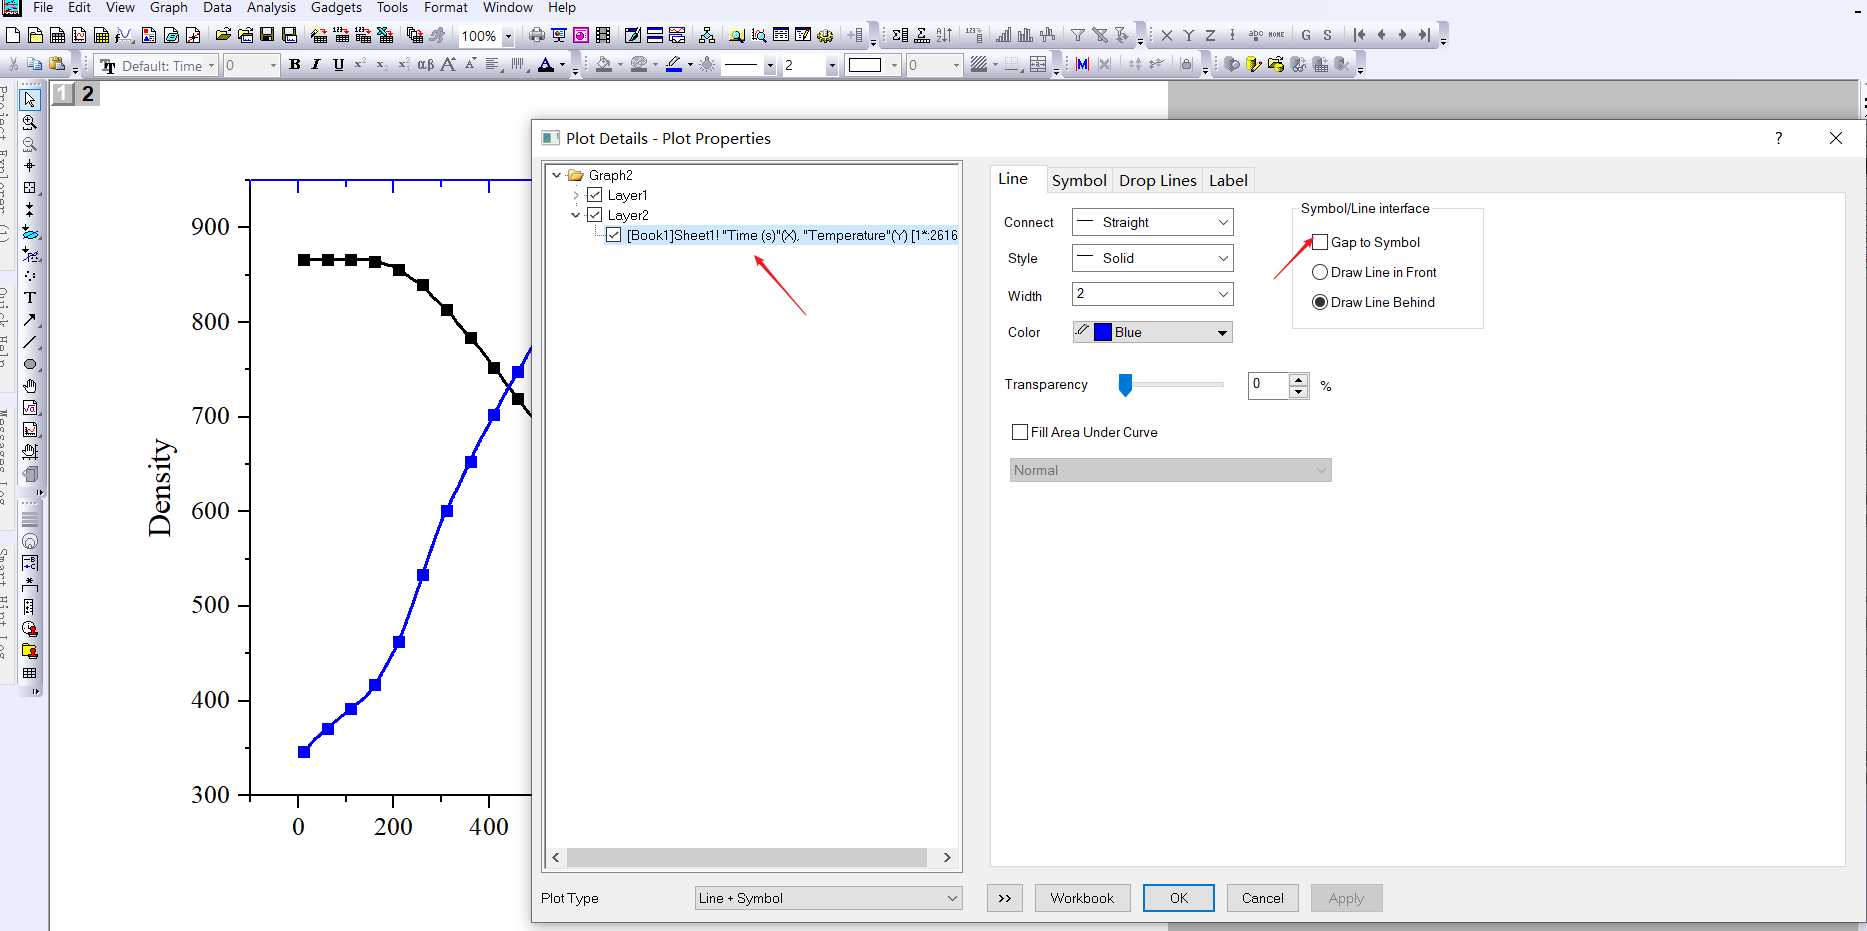Open the Format menu
1867x931 pixels.
point(446,7)
